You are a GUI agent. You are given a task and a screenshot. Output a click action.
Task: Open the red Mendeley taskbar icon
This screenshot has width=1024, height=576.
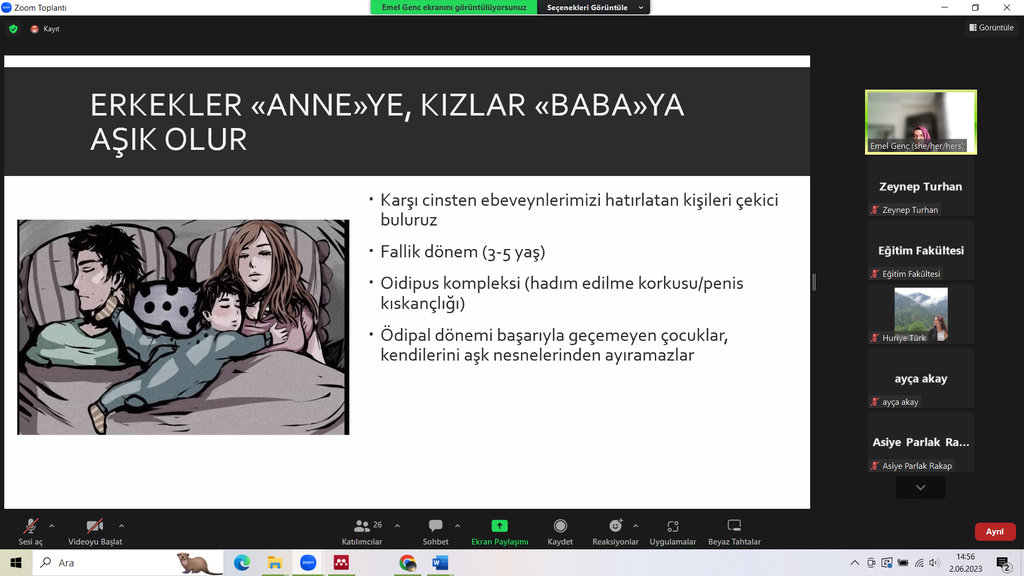341,562
